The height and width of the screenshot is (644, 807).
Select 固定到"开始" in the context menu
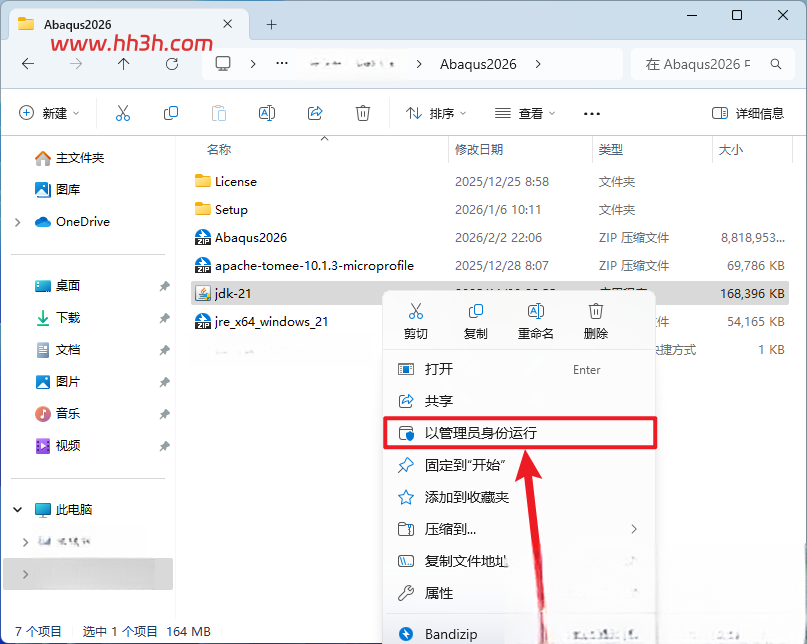pyautogui.click(x=519, y=465)
